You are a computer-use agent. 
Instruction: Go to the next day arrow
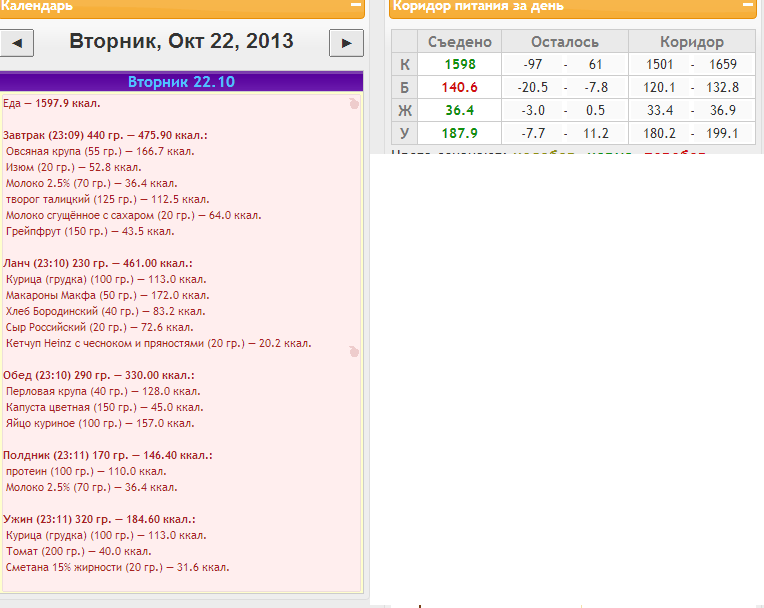pyautogui.click(x=346, y=43)
